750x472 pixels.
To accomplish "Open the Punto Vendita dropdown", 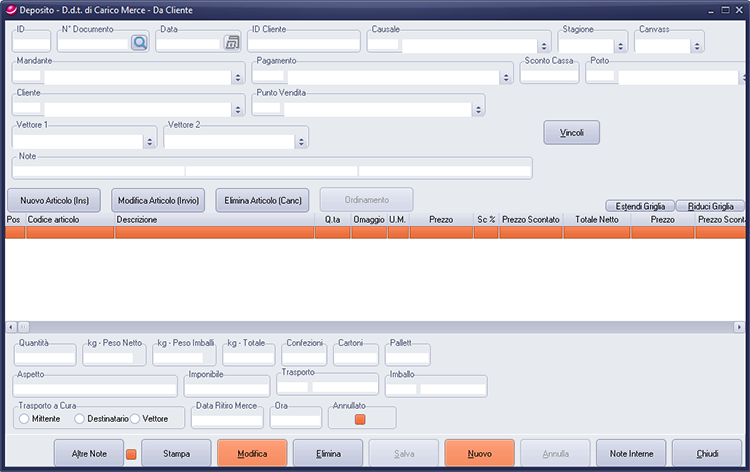I will click(x=477, y=109).
